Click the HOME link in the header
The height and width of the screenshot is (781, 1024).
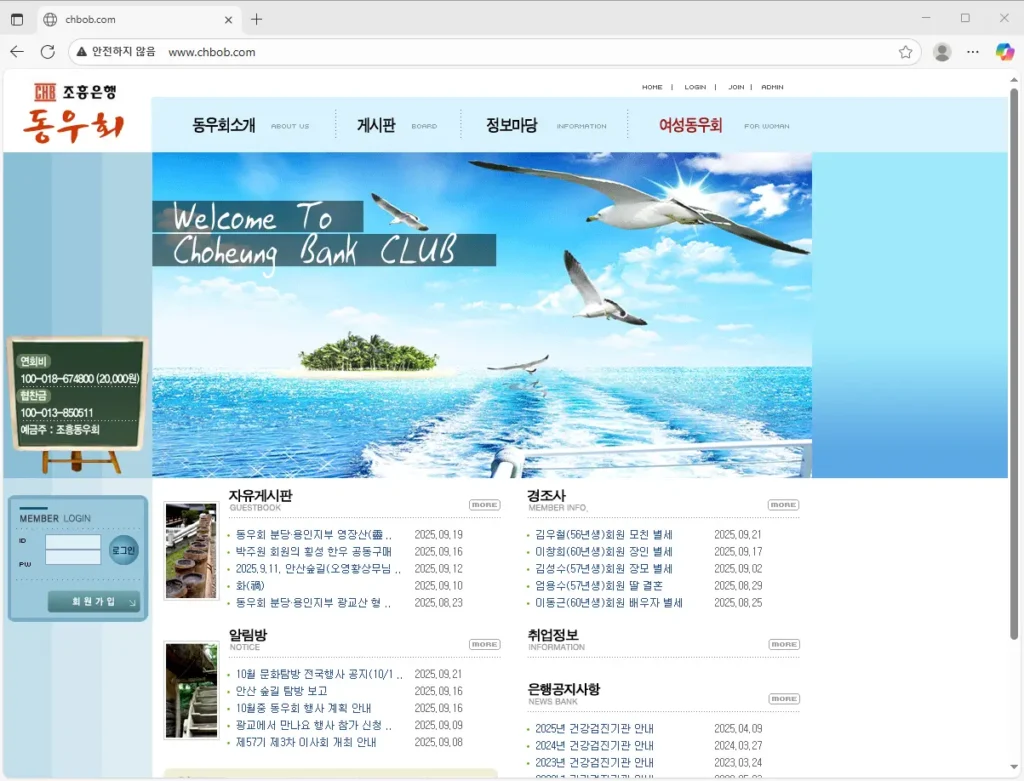652,87
